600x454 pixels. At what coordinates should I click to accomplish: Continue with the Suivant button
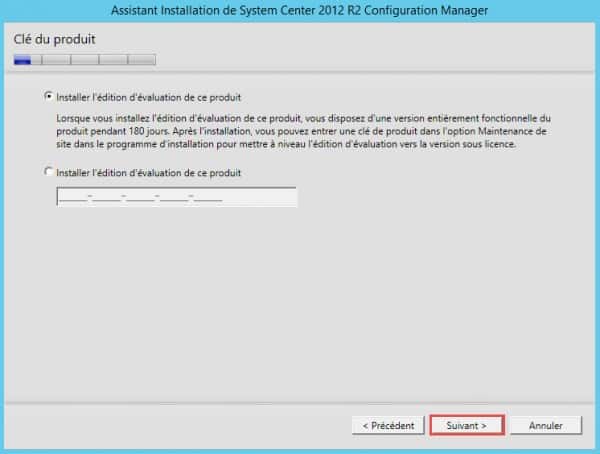[467, 425]
